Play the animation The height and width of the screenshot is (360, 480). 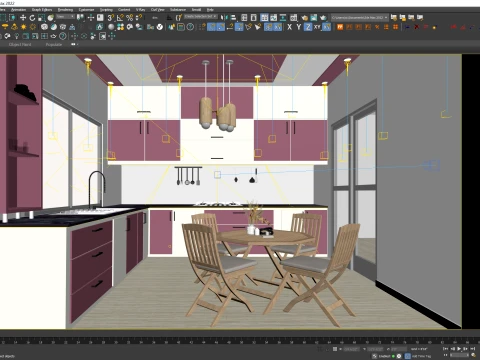tap(459, 349)
